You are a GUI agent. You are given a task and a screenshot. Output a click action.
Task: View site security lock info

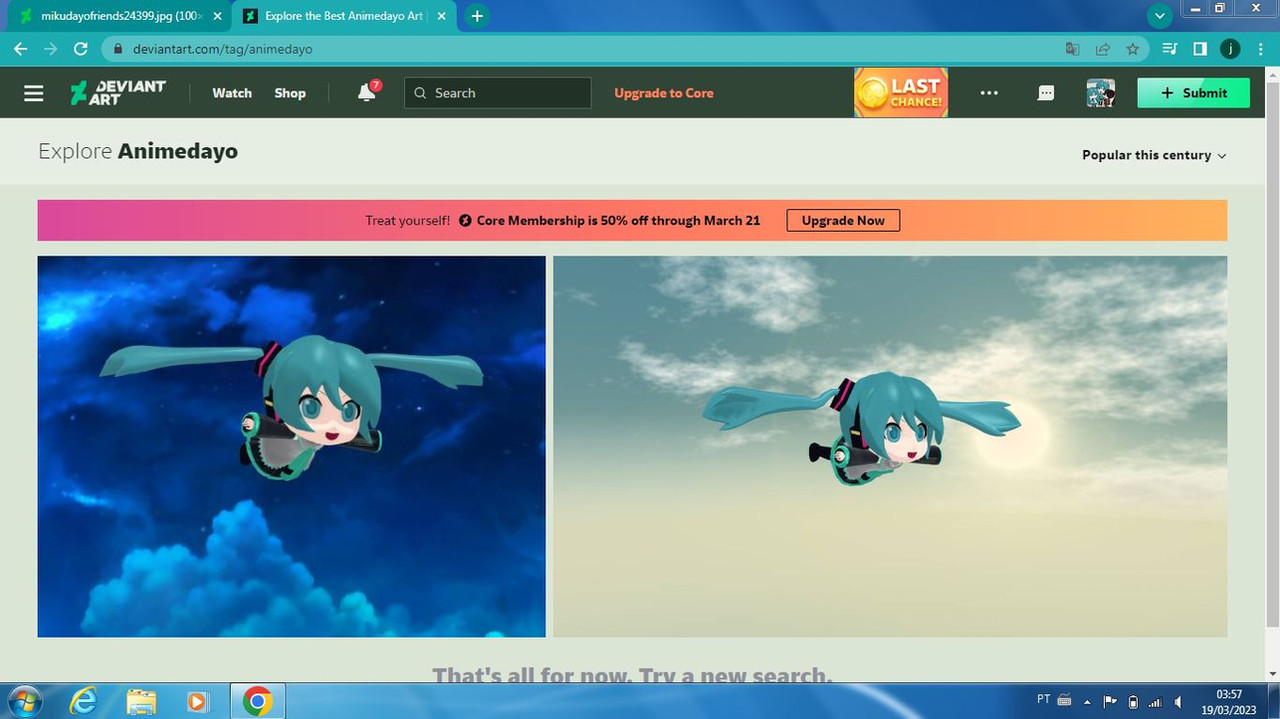[x=118, y=48]
